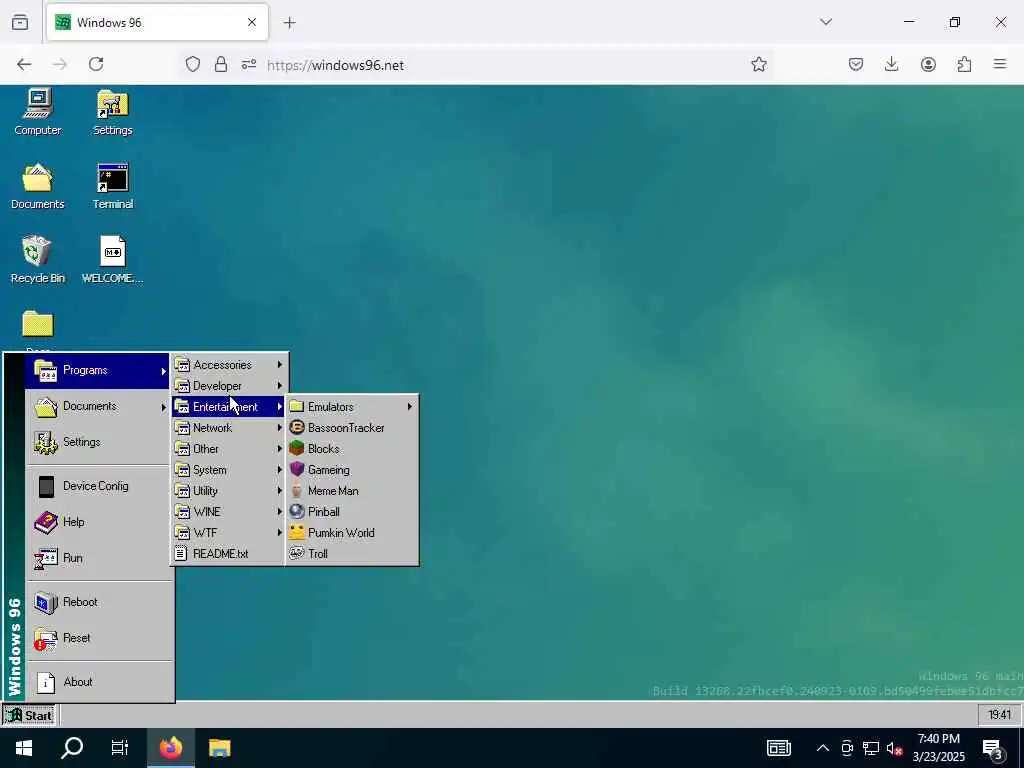This screenshot has width=1024, height=768.
Task: Open the Troll program
Action: click(x=352, y=553)
